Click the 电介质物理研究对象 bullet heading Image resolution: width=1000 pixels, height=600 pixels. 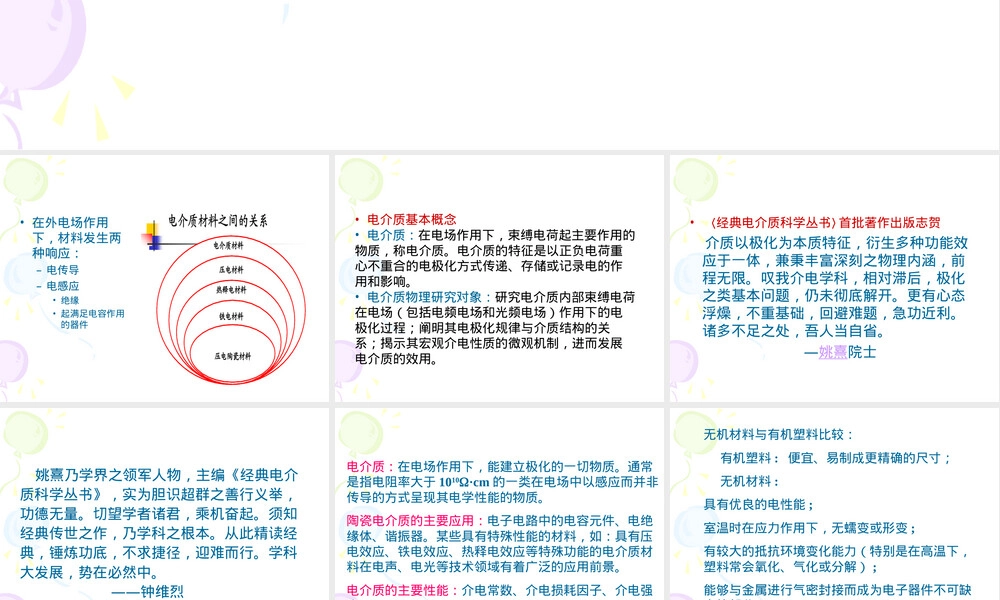[x=424, y=297]
